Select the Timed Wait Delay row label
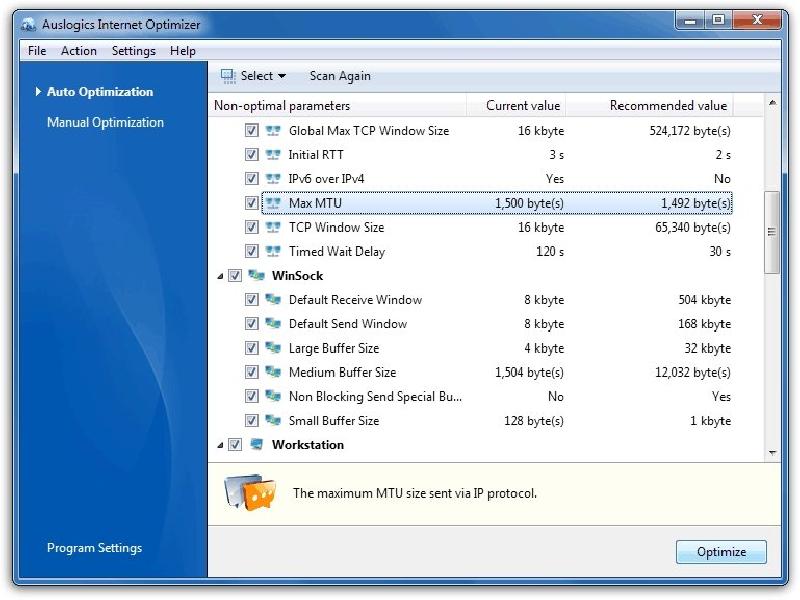This screenshot has height=600, width=800. pos(337,251)
